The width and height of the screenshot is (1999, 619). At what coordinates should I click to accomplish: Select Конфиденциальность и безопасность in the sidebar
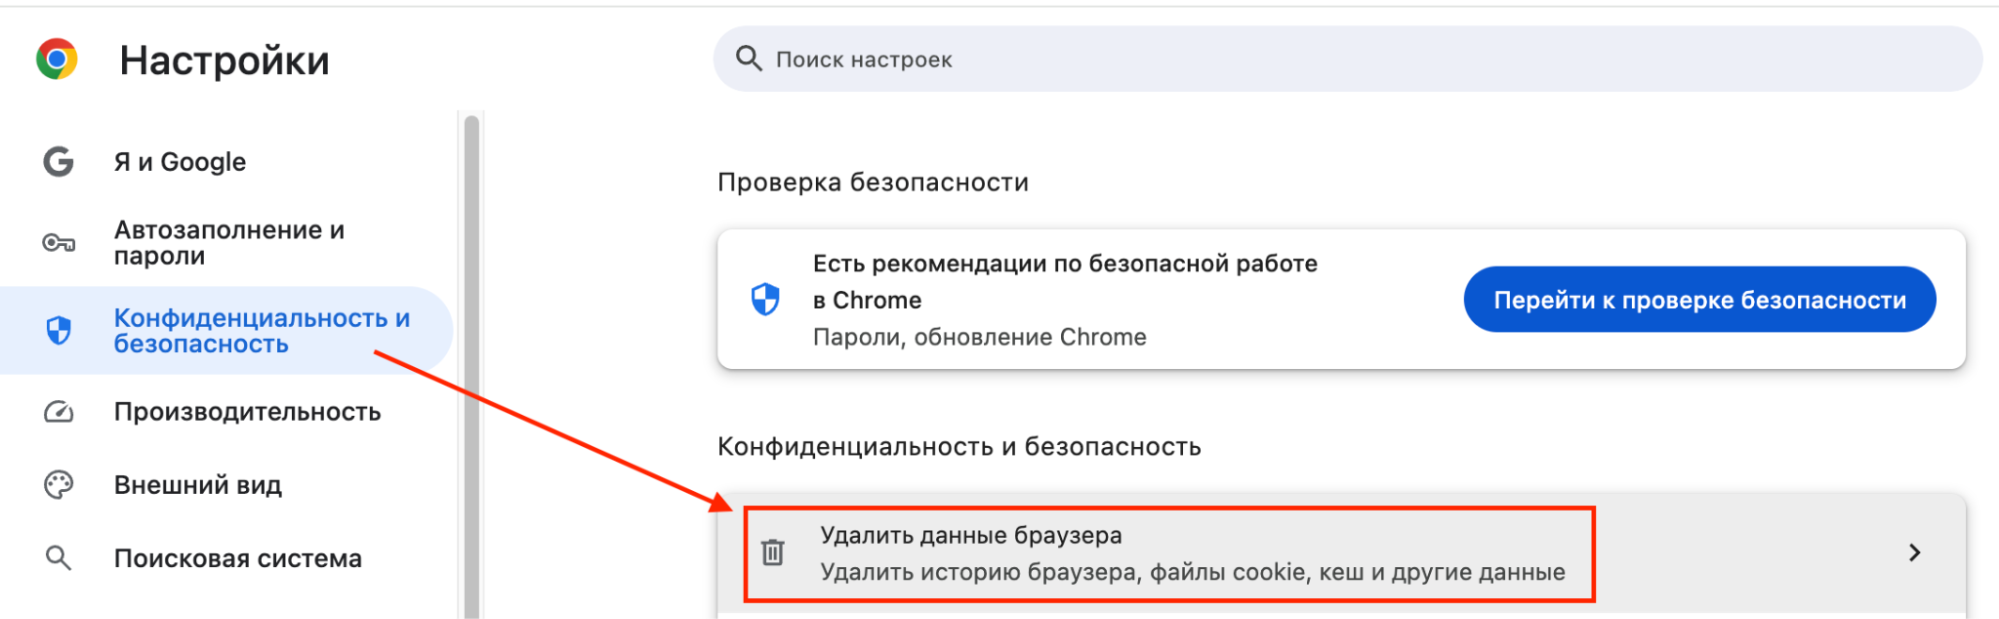click(227, 331)
